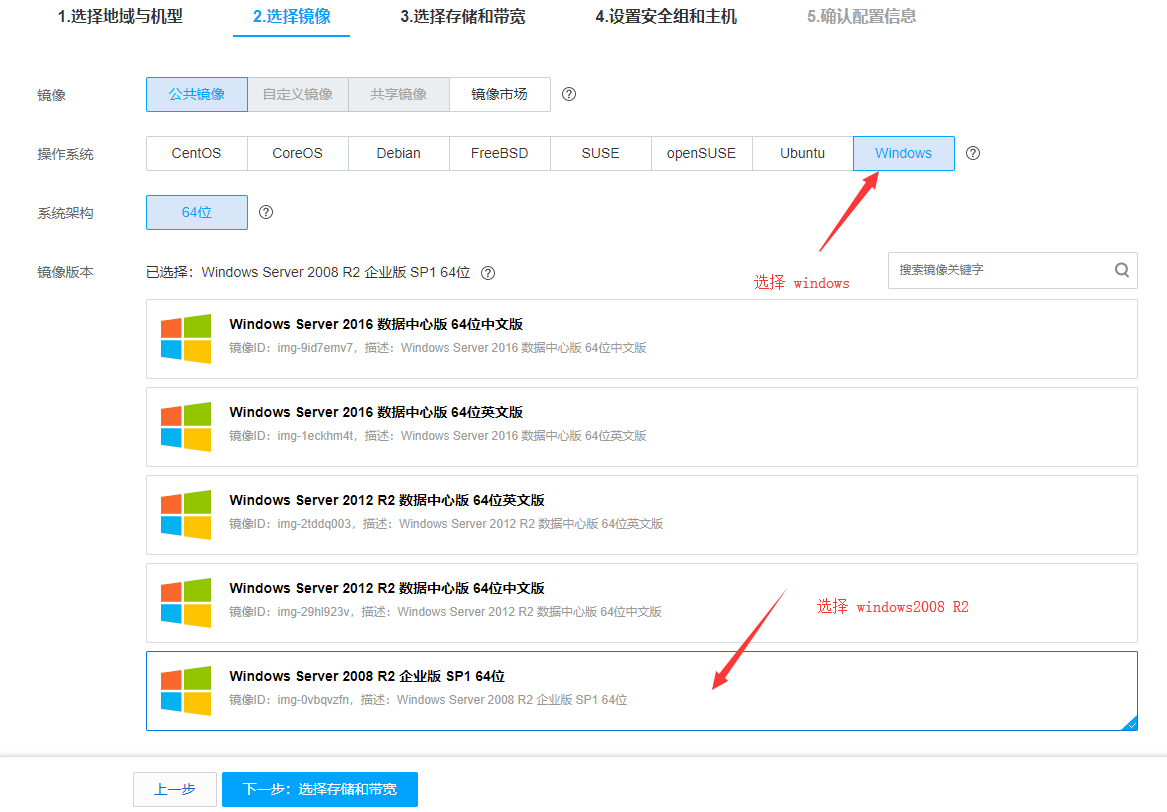The width and height of the screenshot is (1167, 812).
Task: Go to step 4.设置安全组和主机
Action: [x=666, y=16]
